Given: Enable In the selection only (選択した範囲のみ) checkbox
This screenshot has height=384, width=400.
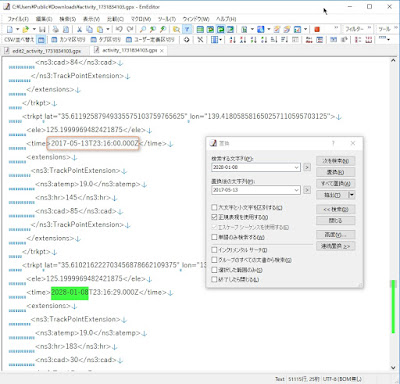Looking at the screenshot, I should point(214,270).
